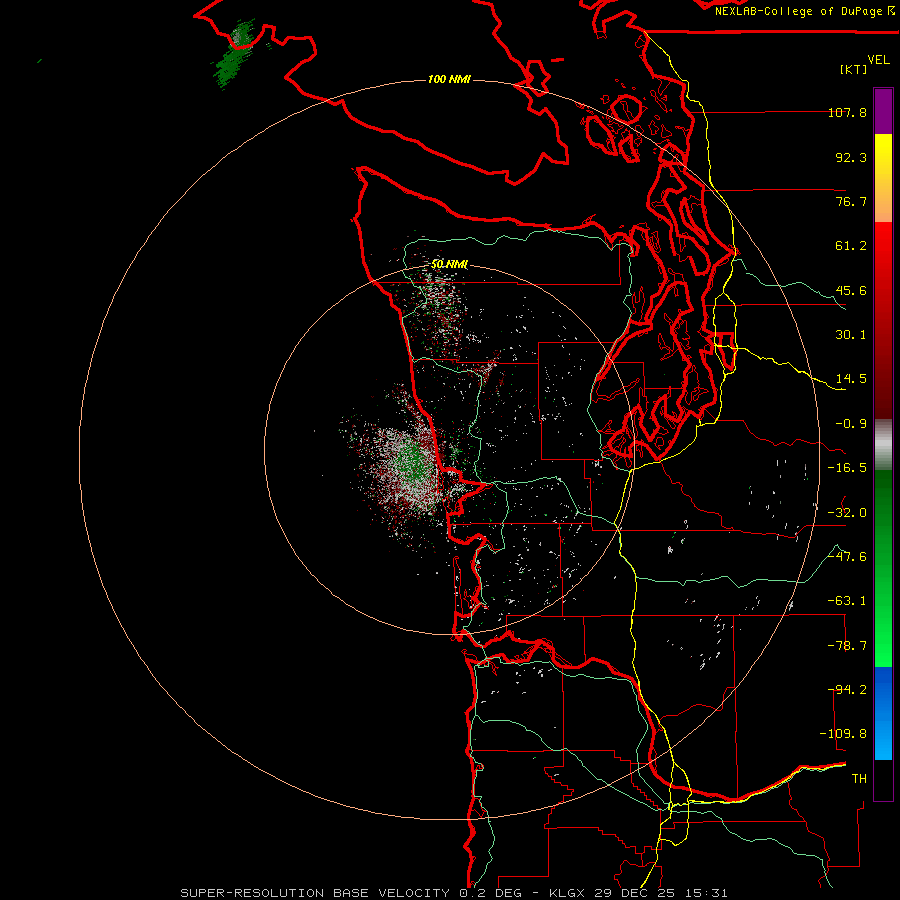Select the 14.5 legend value

coord(851,379)
